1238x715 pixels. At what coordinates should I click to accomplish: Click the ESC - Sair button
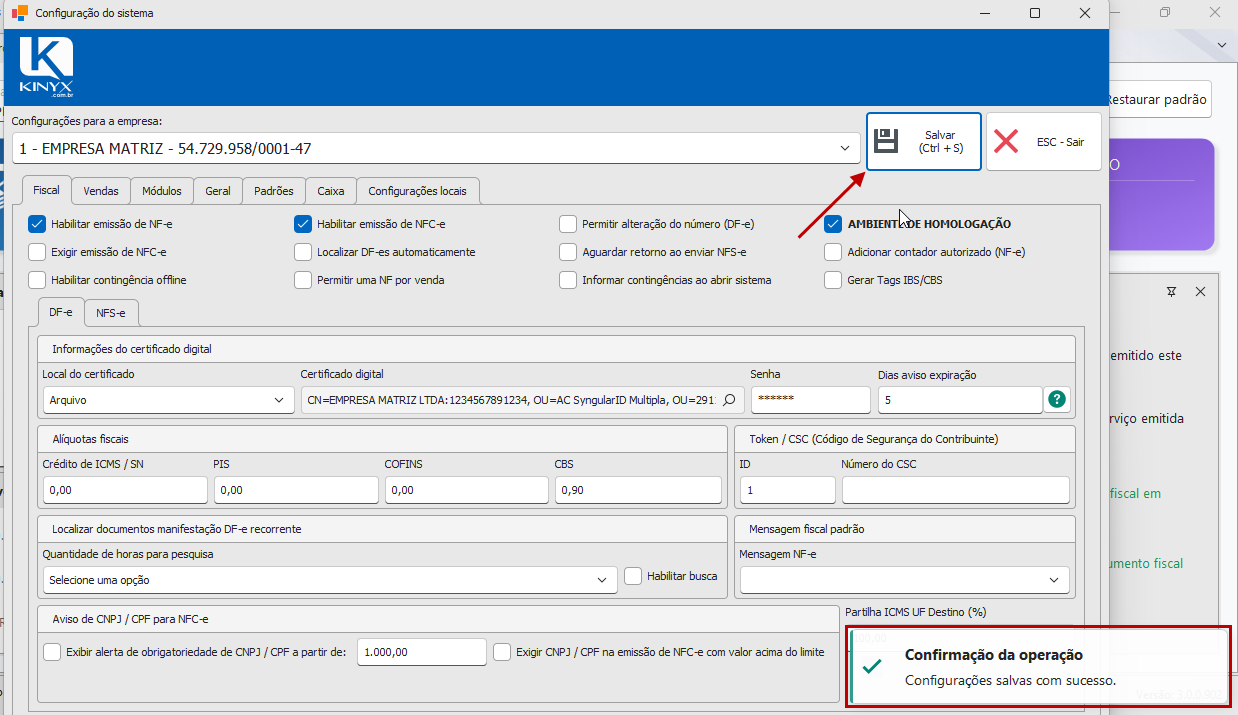pyautogui.click(x=1043, y=142)
